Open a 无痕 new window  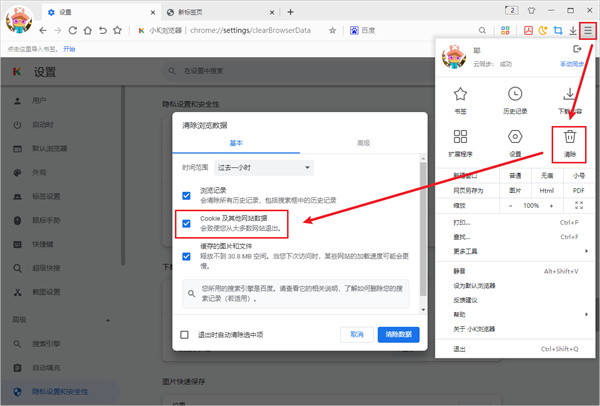tap(547, 176)
